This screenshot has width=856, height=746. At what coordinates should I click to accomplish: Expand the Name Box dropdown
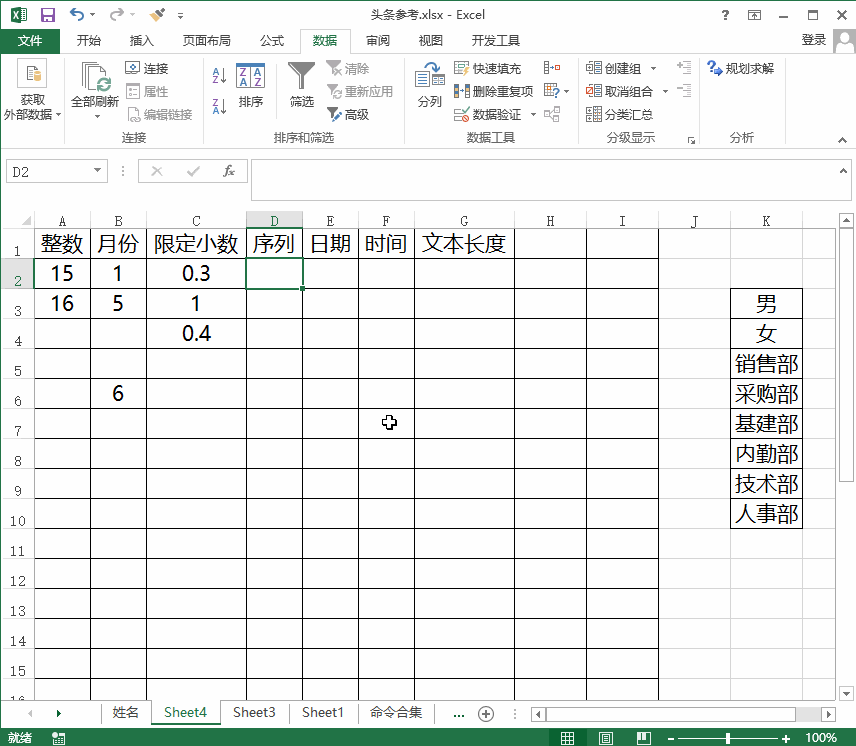pyautogui.click(x=97, y=170)
